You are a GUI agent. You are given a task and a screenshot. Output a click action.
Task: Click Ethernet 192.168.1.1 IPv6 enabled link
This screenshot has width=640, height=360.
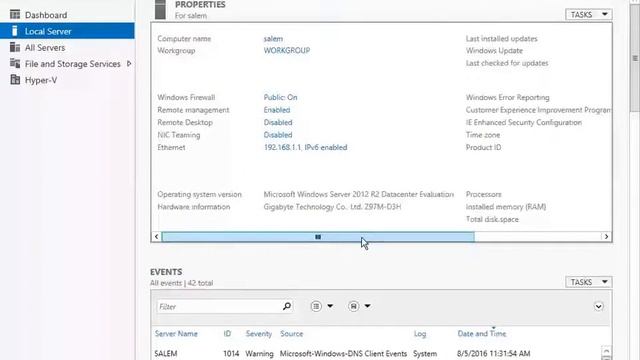click(305, 147)
